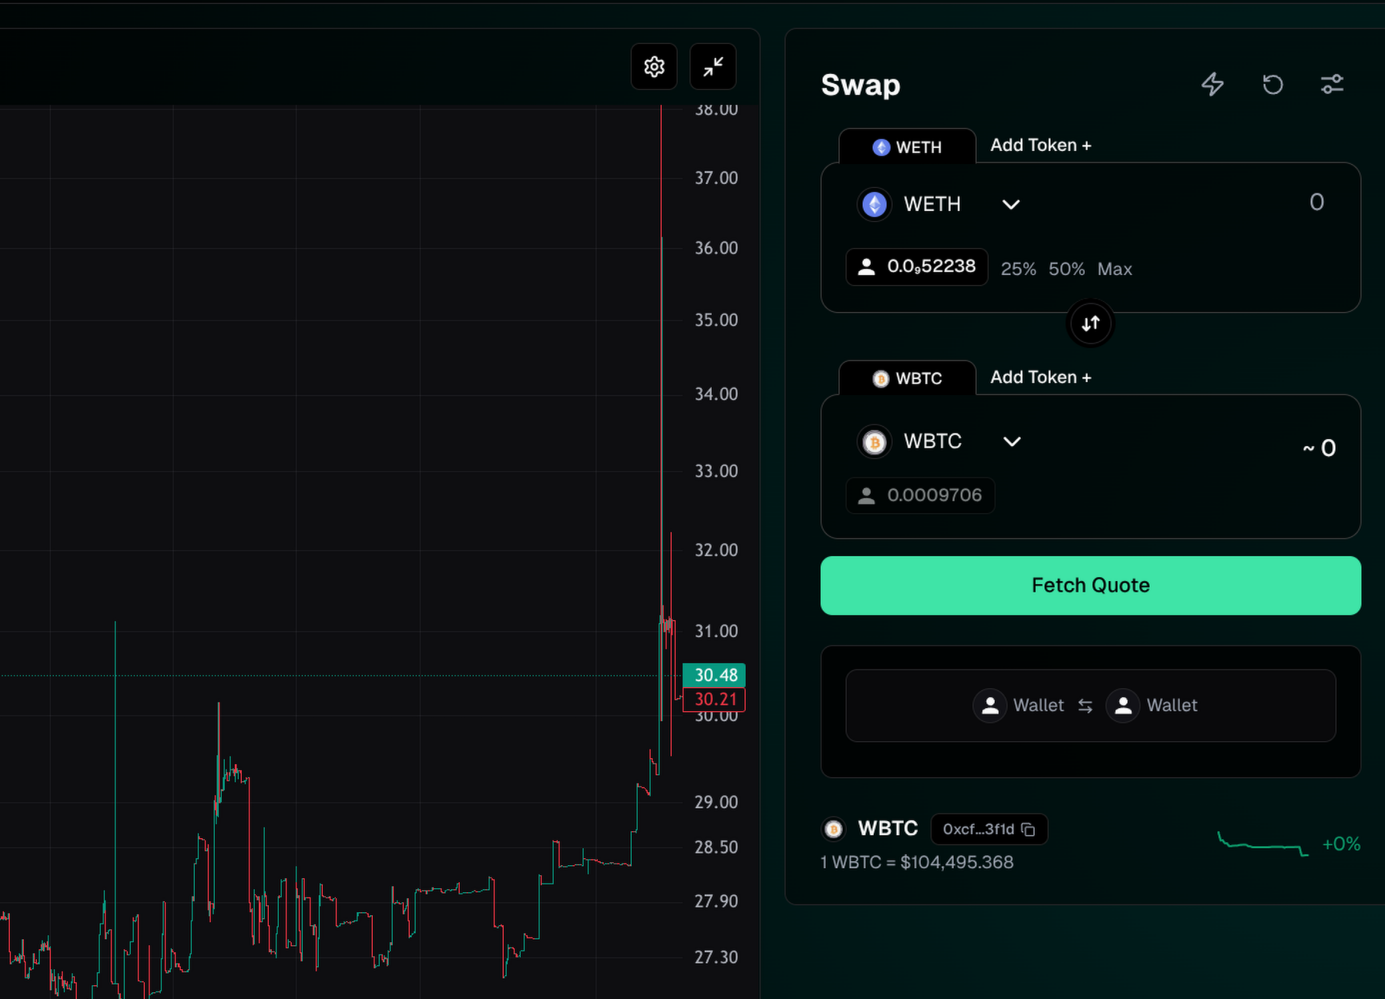Viewport: 1385px width, 999px height.
Task: Click the WBTC mini price sparkline
Action: [1262, 844]
